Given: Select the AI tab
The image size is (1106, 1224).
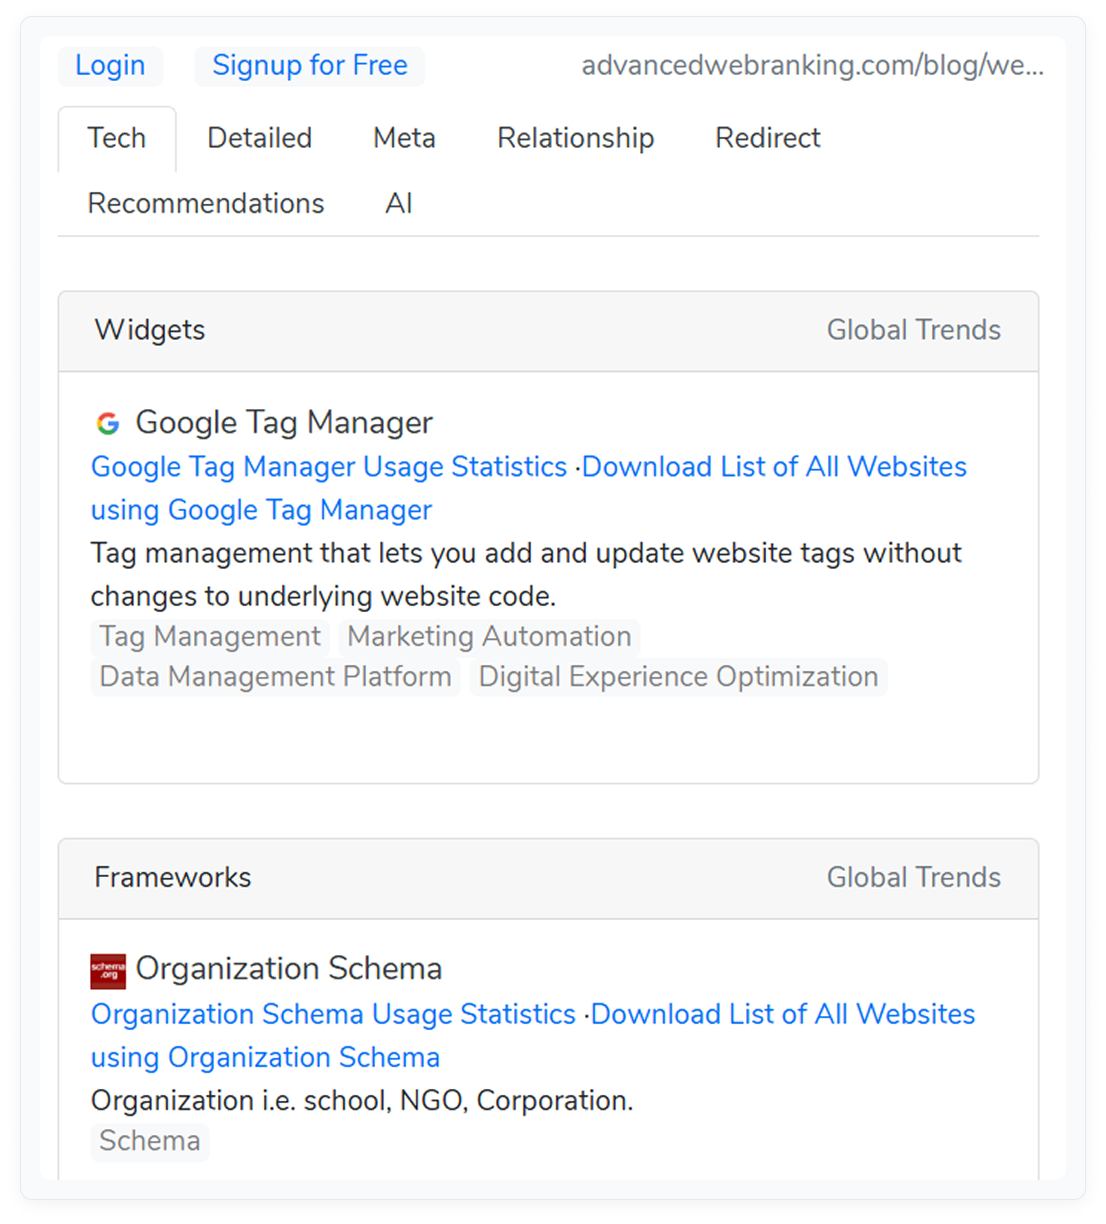Looking at the screenshot, I should pyautogui.click(x=399, y=204).
